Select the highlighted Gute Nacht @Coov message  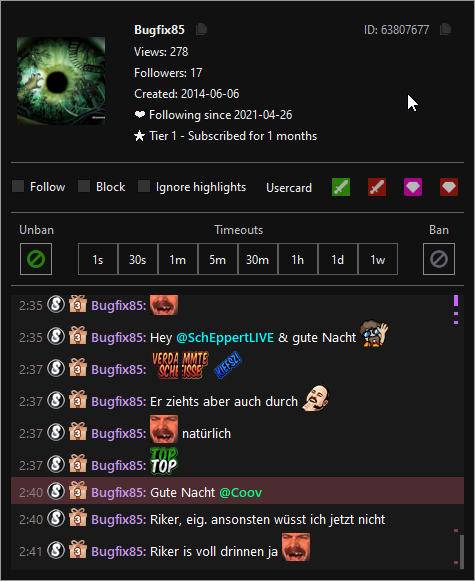(238, 491)
